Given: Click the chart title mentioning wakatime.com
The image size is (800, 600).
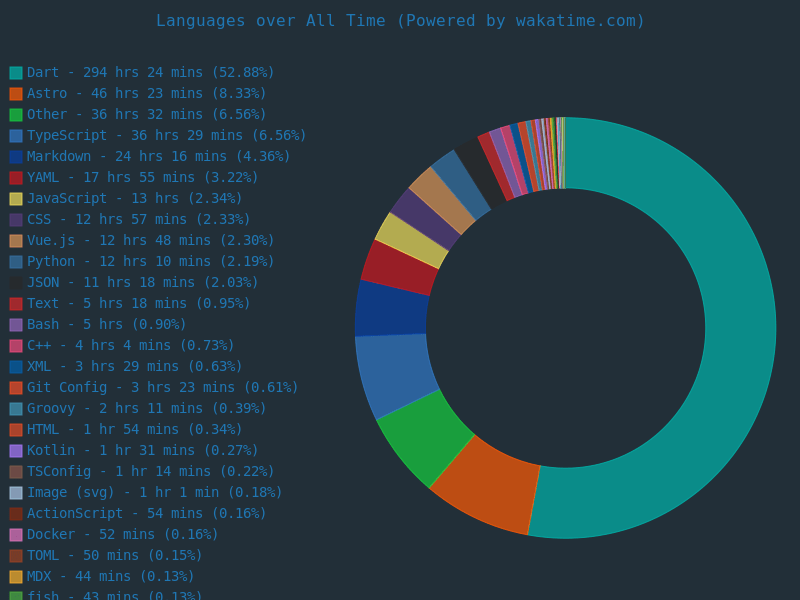Looking at the screenshot, I should point(400,21).
